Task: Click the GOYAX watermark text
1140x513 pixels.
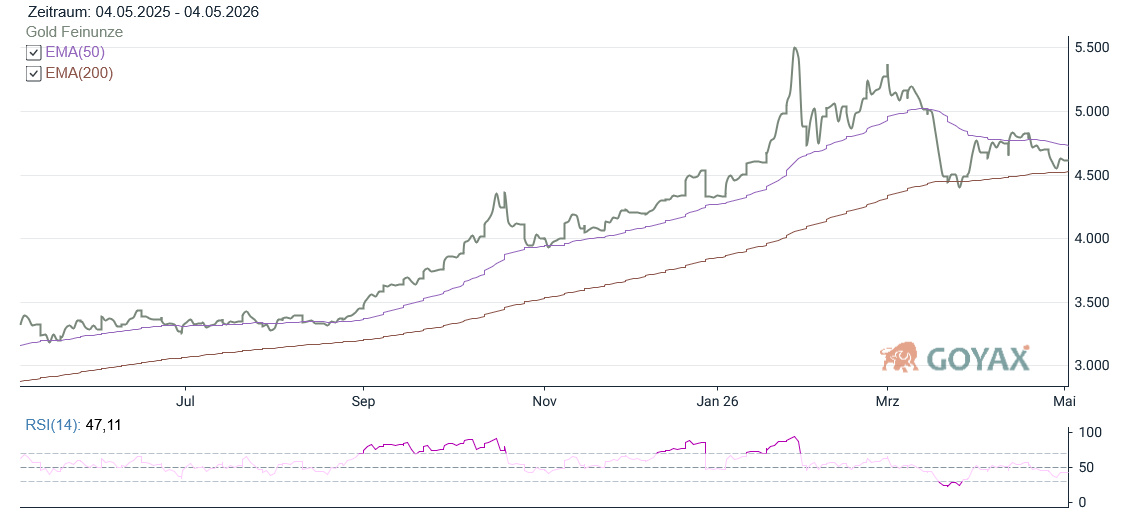Action: pos(979,358)
